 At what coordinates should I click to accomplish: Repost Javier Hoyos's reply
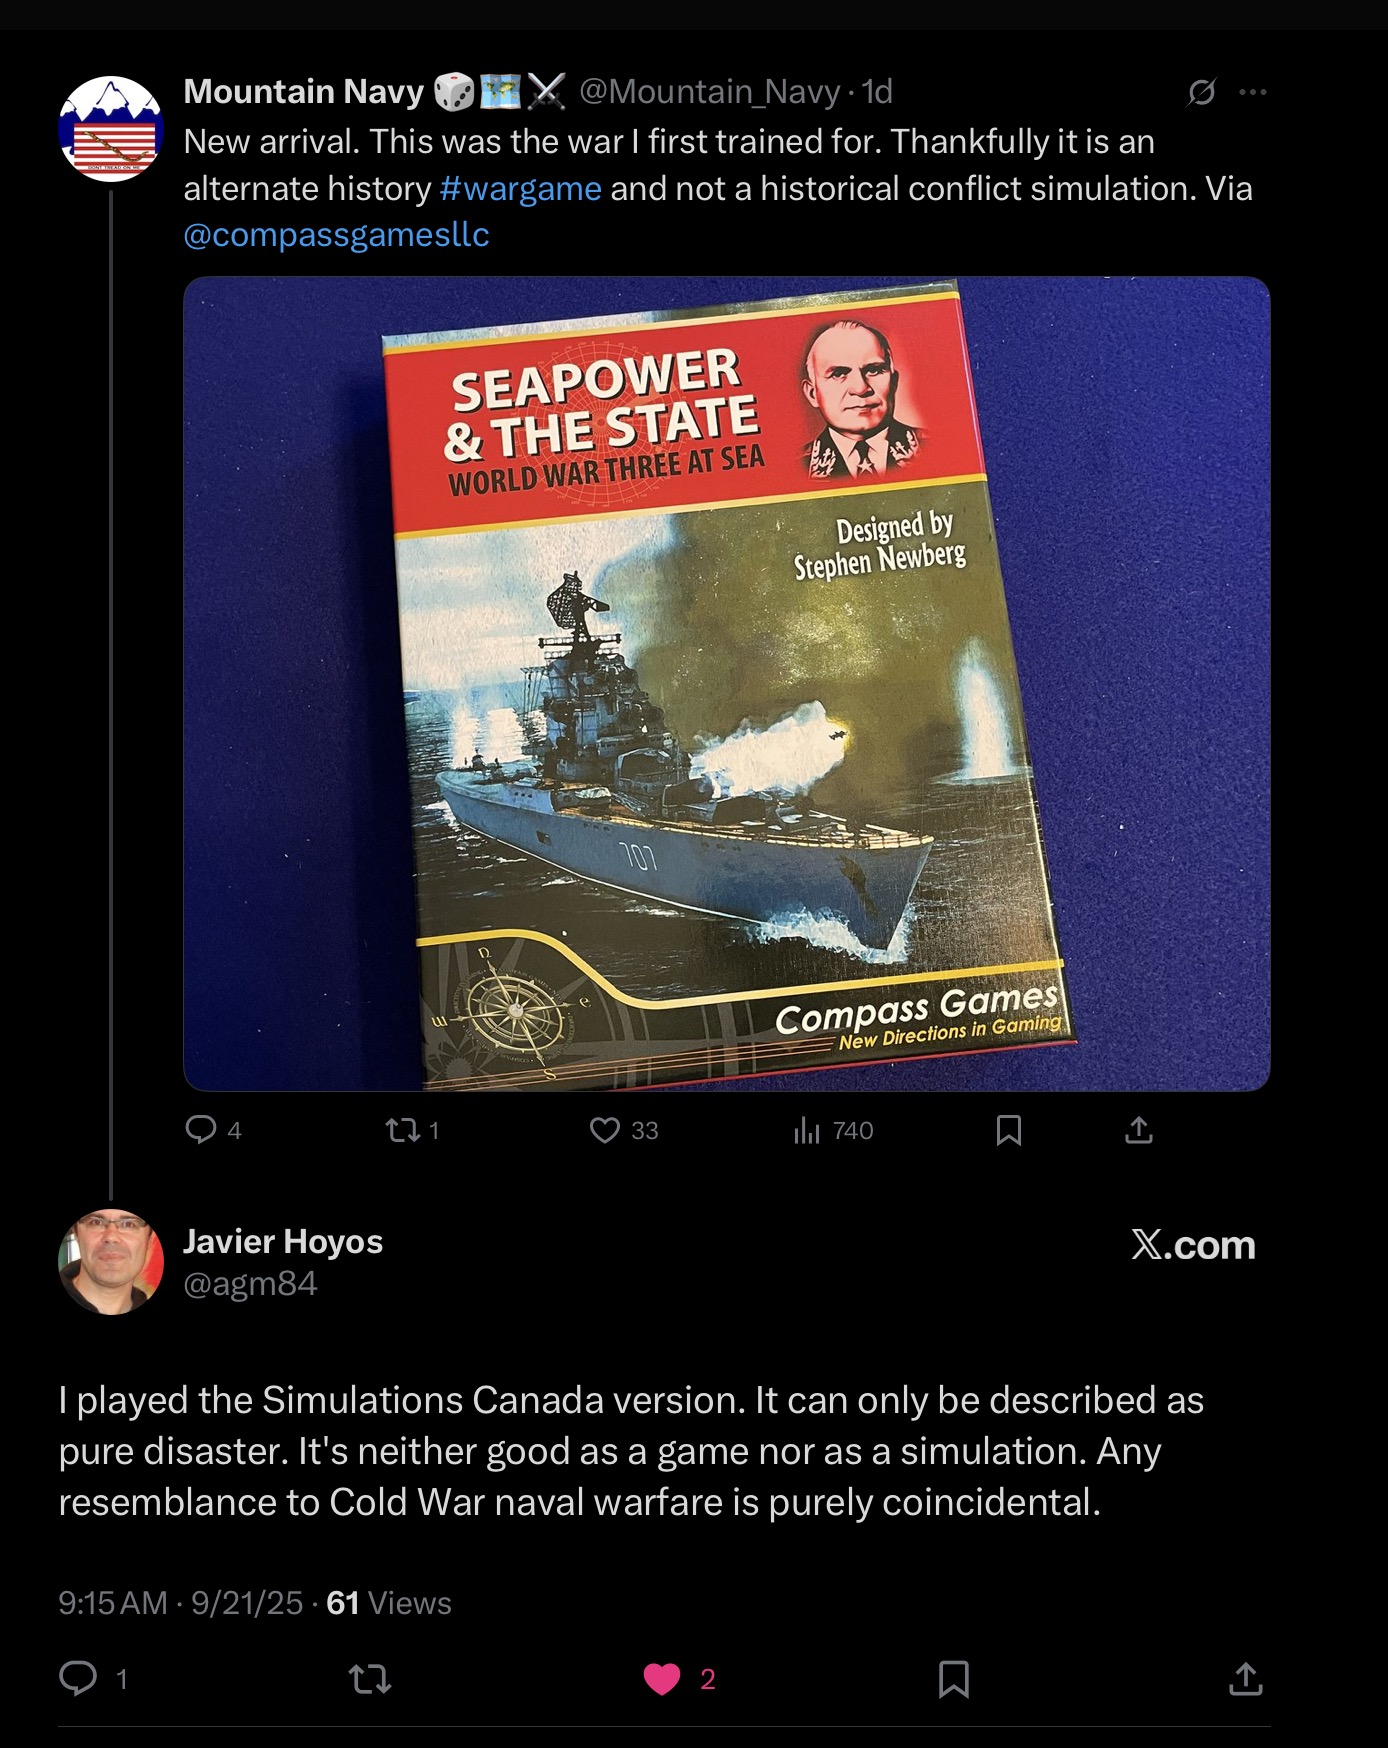pyautogui.click(x=369, y=1678)
